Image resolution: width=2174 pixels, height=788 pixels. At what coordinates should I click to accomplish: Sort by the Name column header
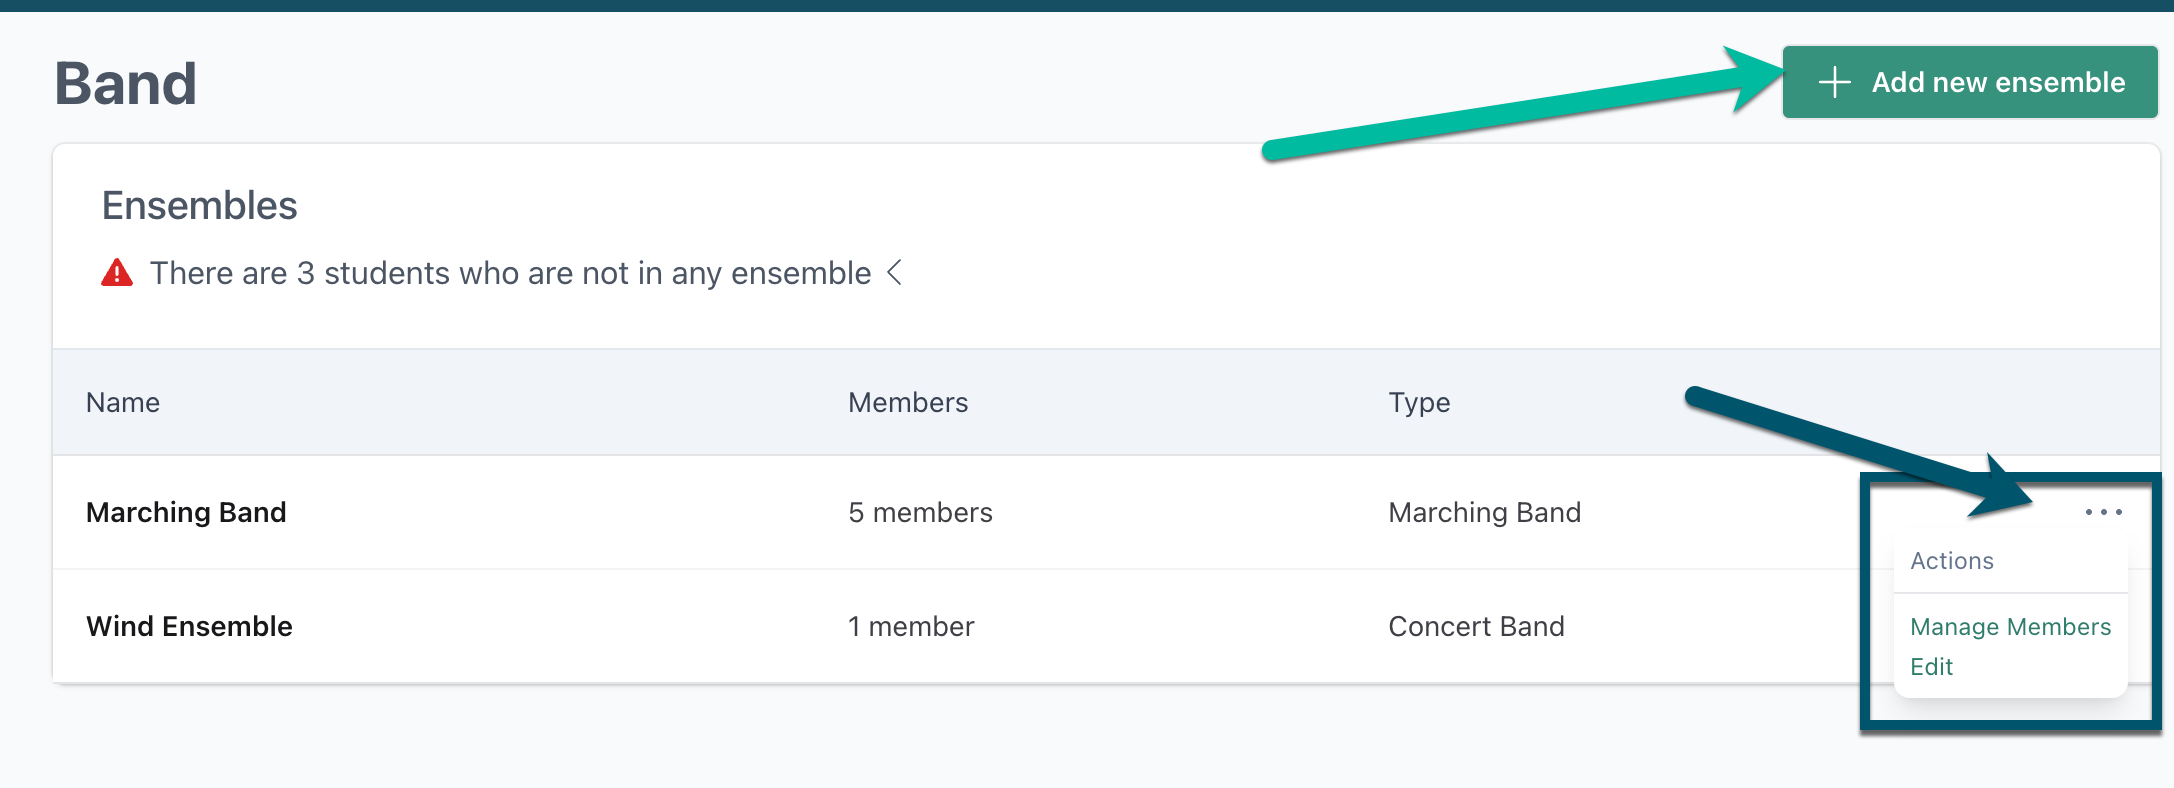click(x=122, y=402)
